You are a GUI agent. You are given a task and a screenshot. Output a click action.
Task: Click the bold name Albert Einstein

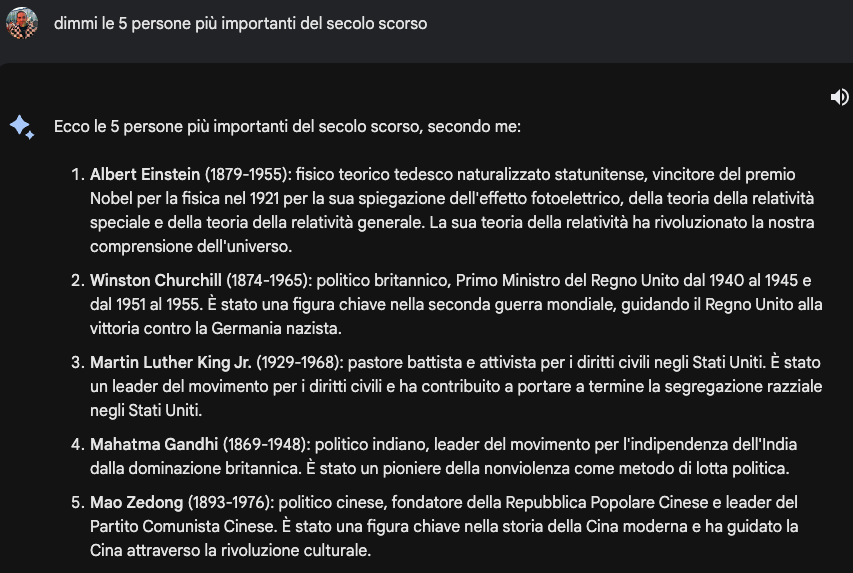pyautogui.click(x=145, y=174)
